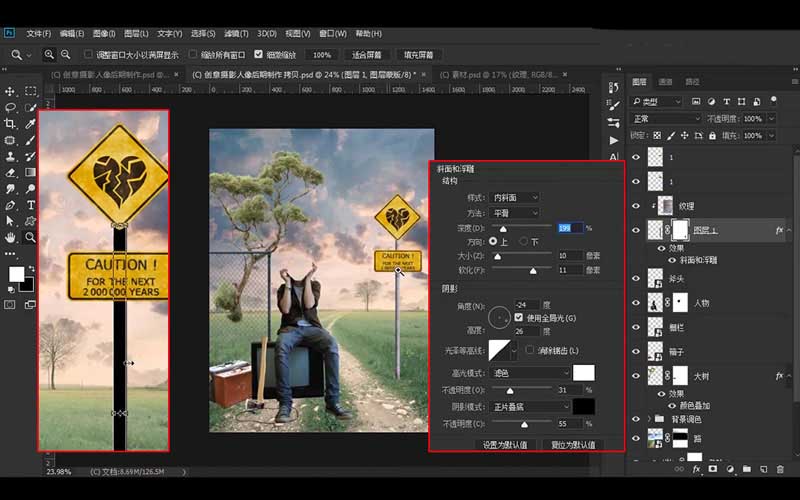800x500 pixels.
Task: Select the Zoom tool in the toolbox
Action: [31, 237]
